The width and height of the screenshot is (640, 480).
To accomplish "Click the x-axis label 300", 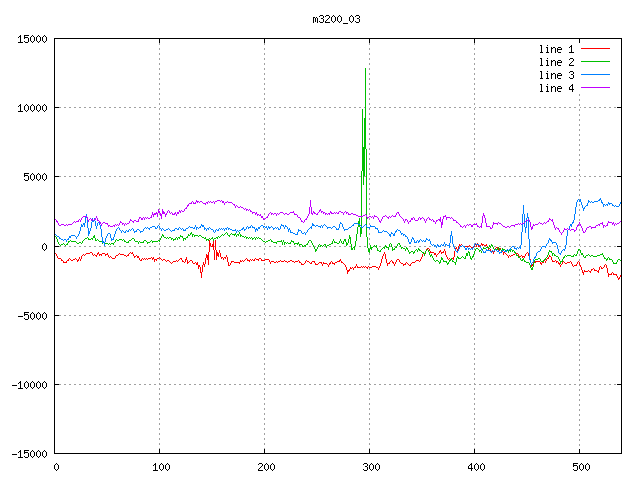I will tap(371, 467).
